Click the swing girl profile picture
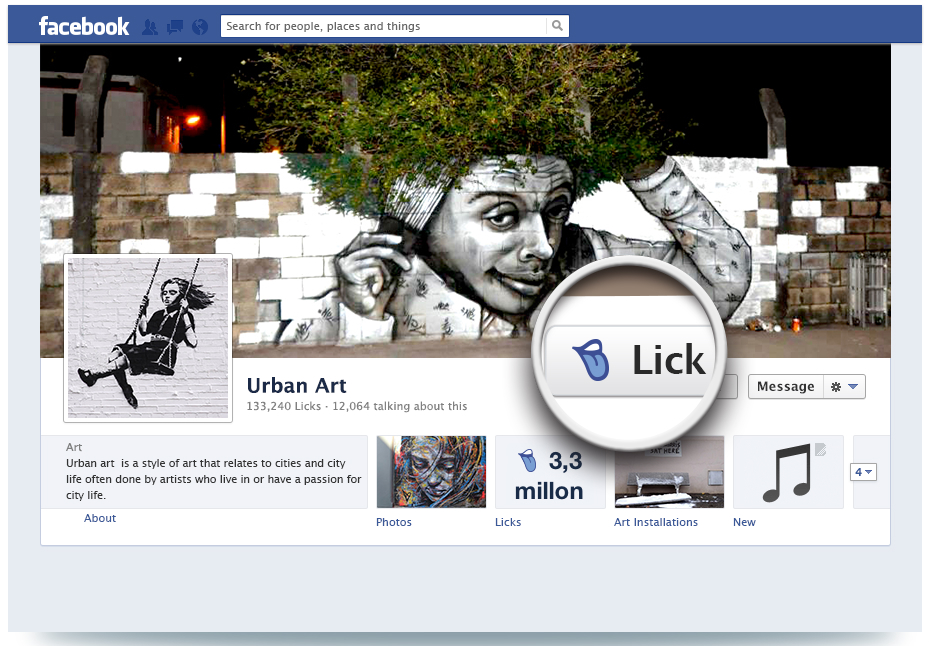This screenshot has height=646, width=930. [148, 338]
